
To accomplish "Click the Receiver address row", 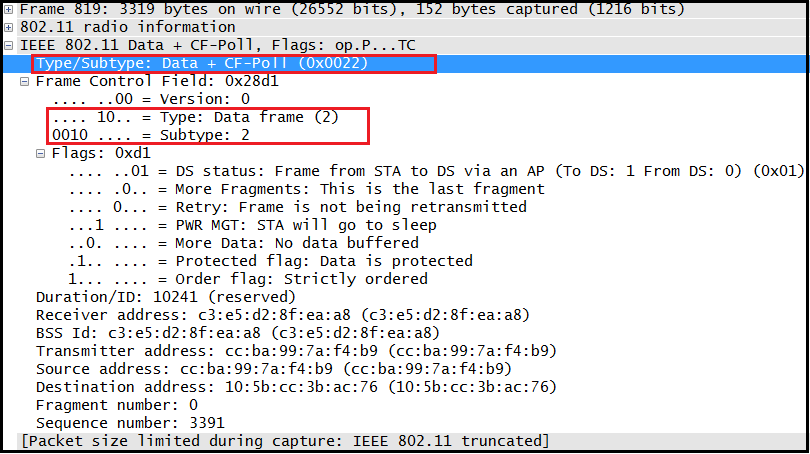I will [x=282, y=315].
